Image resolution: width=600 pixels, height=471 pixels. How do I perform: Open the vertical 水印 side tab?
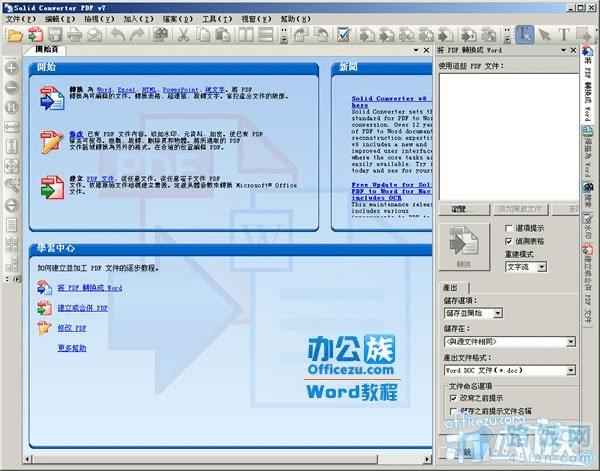[587, 225]
